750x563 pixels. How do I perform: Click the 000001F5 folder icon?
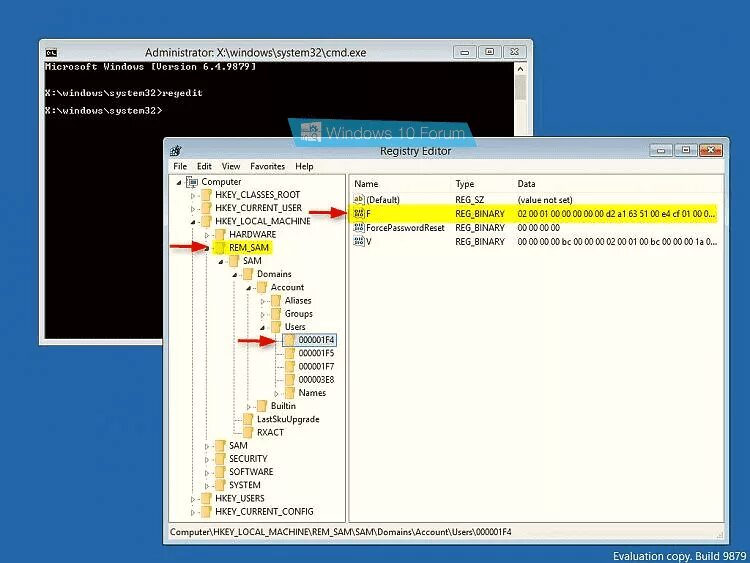click(290, 353)
